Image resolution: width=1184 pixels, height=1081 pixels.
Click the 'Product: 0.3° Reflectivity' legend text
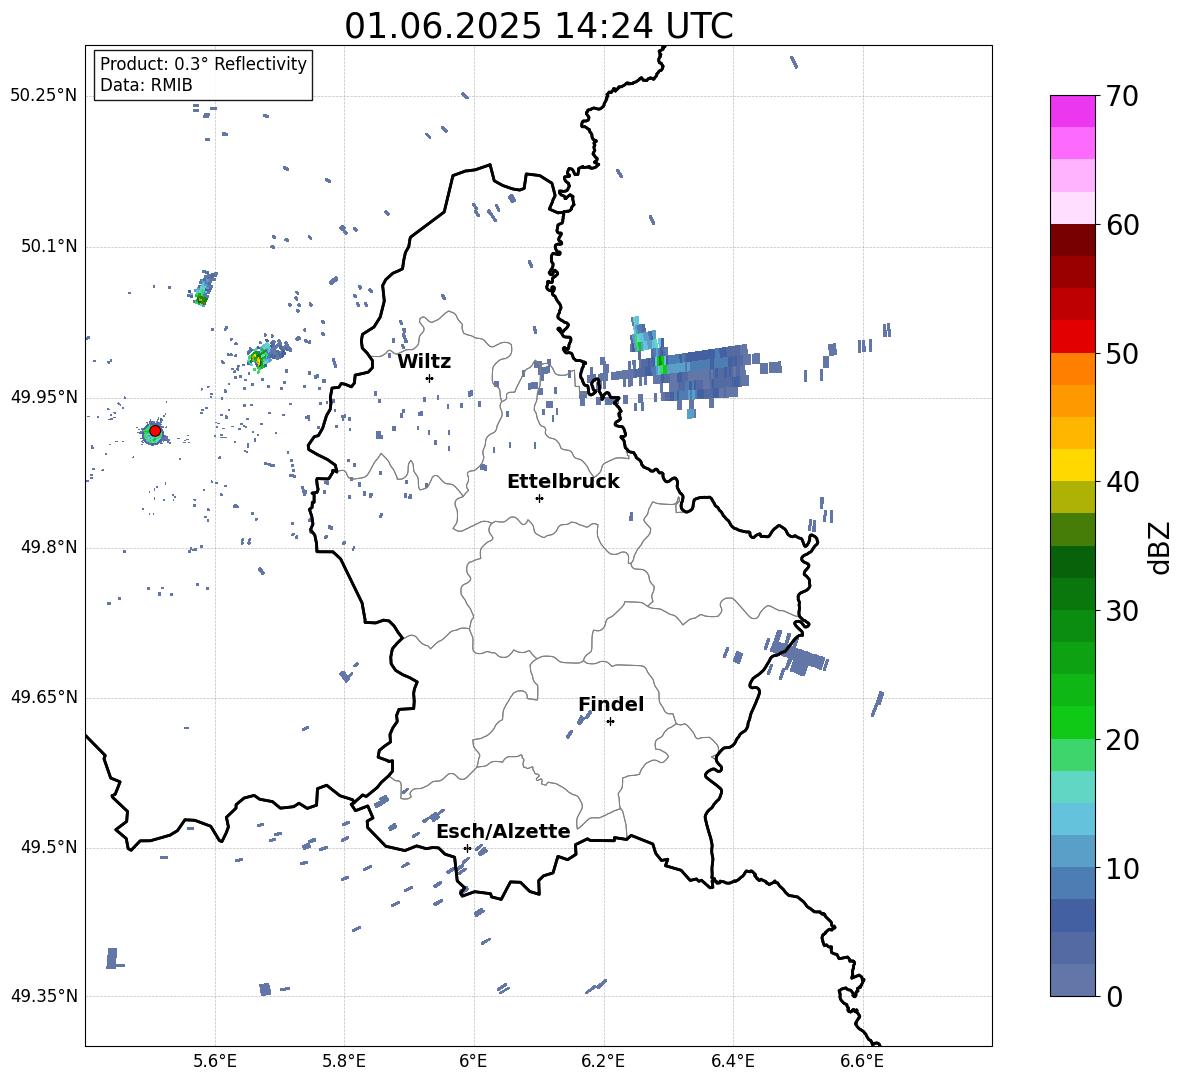click(x=203, y=63)
